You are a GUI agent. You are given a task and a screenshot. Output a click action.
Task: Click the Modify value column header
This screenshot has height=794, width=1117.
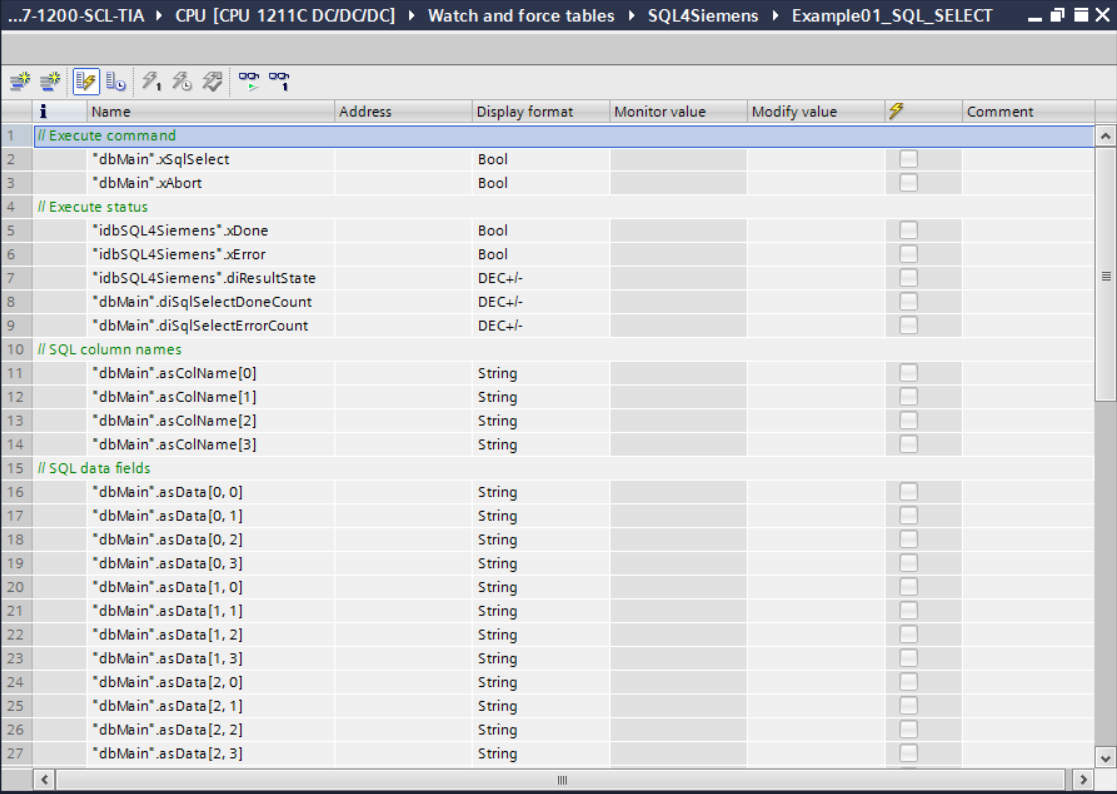816,111
